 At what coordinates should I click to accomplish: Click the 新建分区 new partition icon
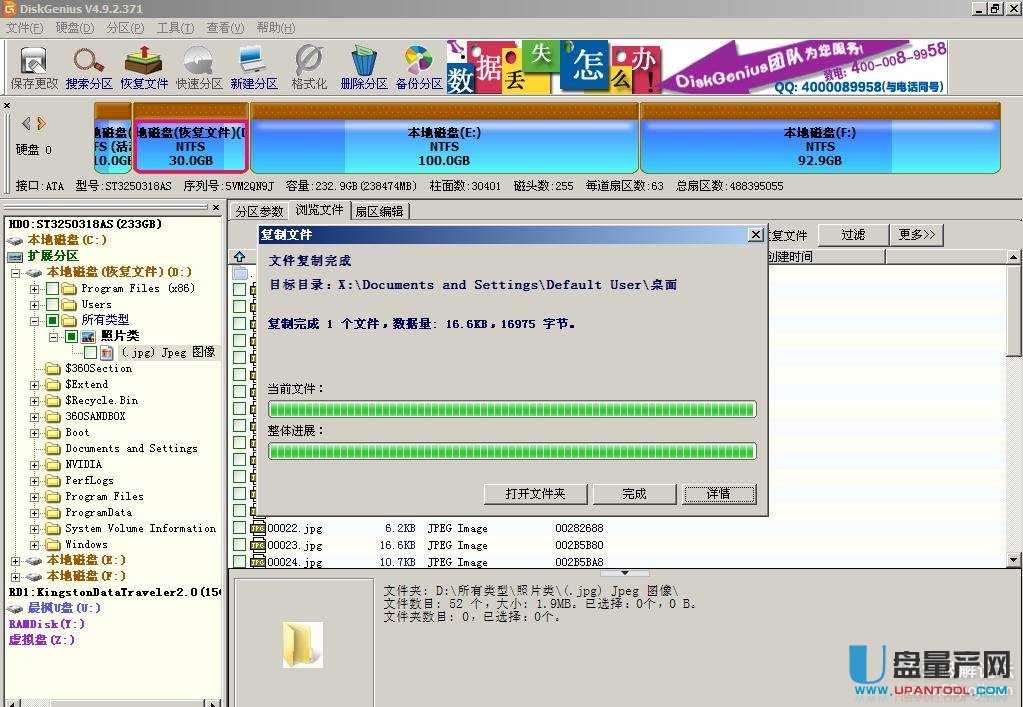(254, 66)
